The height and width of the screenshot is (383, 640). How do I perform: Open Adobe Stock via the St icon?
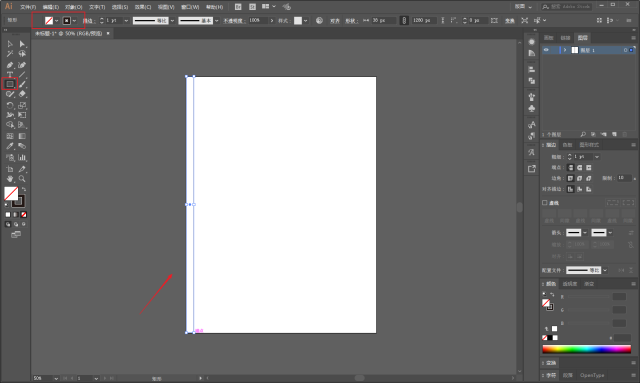pyautogui.click(x=252, y=7)
